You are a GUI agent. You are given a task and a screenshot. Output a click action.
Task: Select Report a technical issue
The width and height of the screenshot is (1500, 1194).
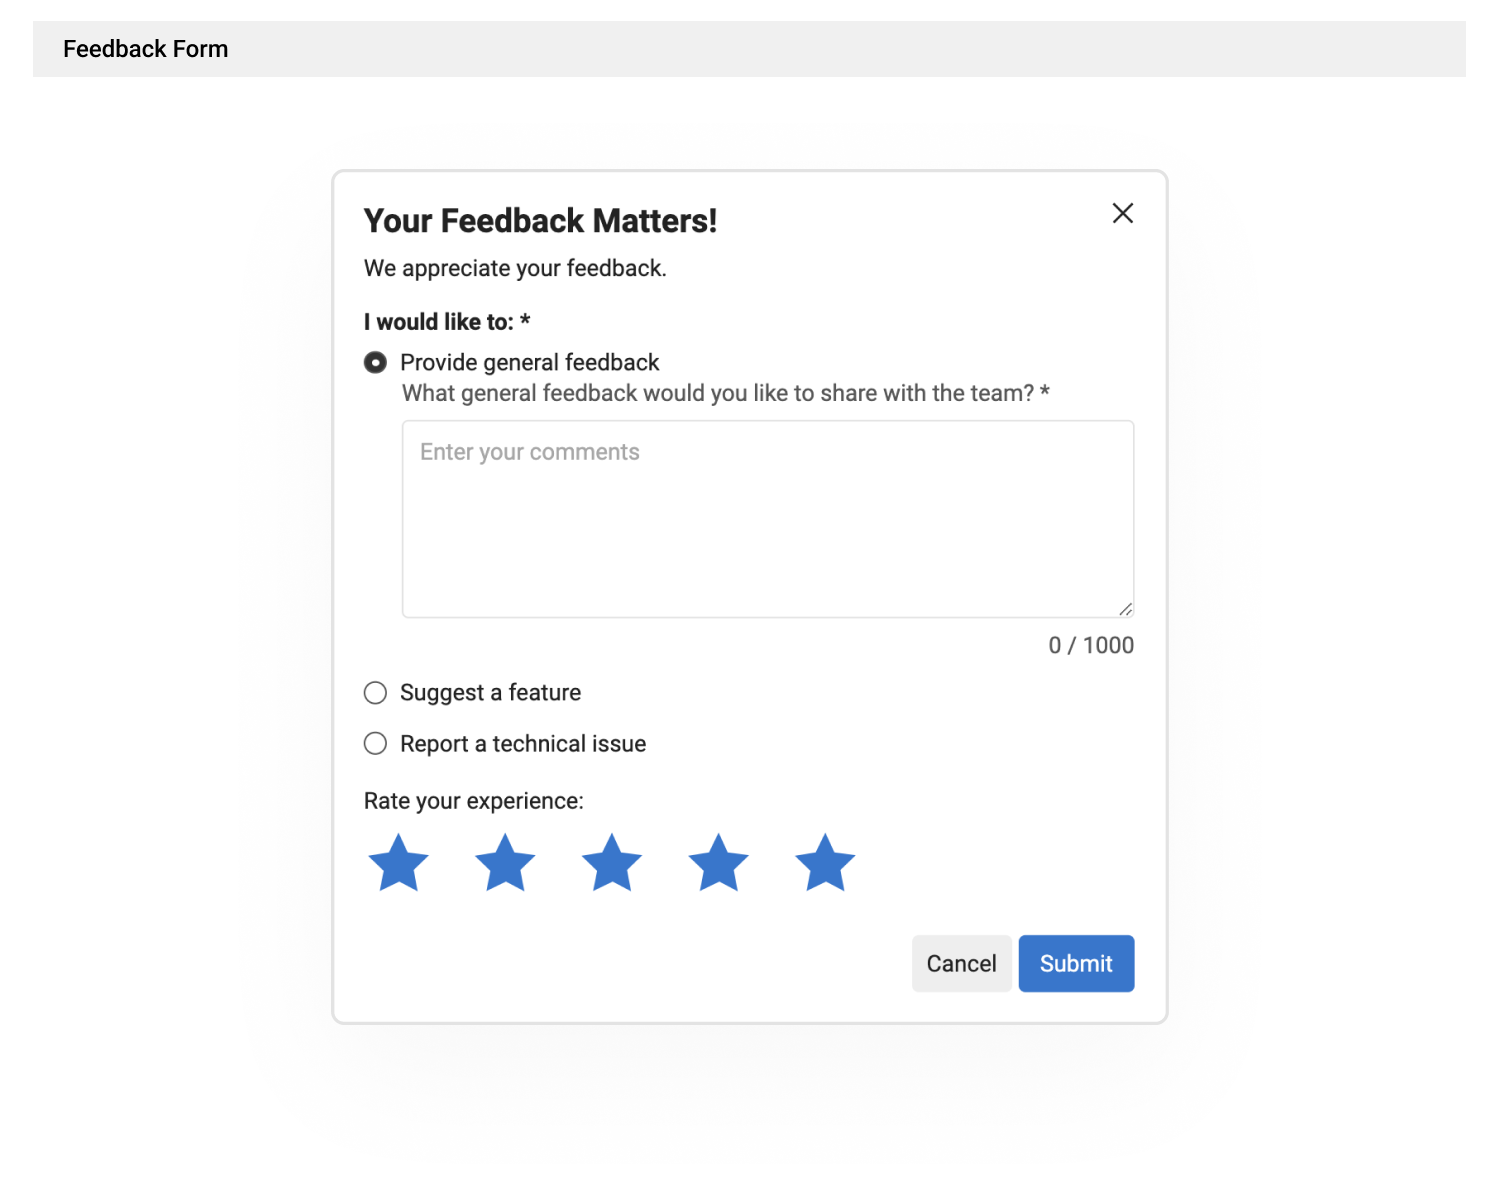pos(375,743)
